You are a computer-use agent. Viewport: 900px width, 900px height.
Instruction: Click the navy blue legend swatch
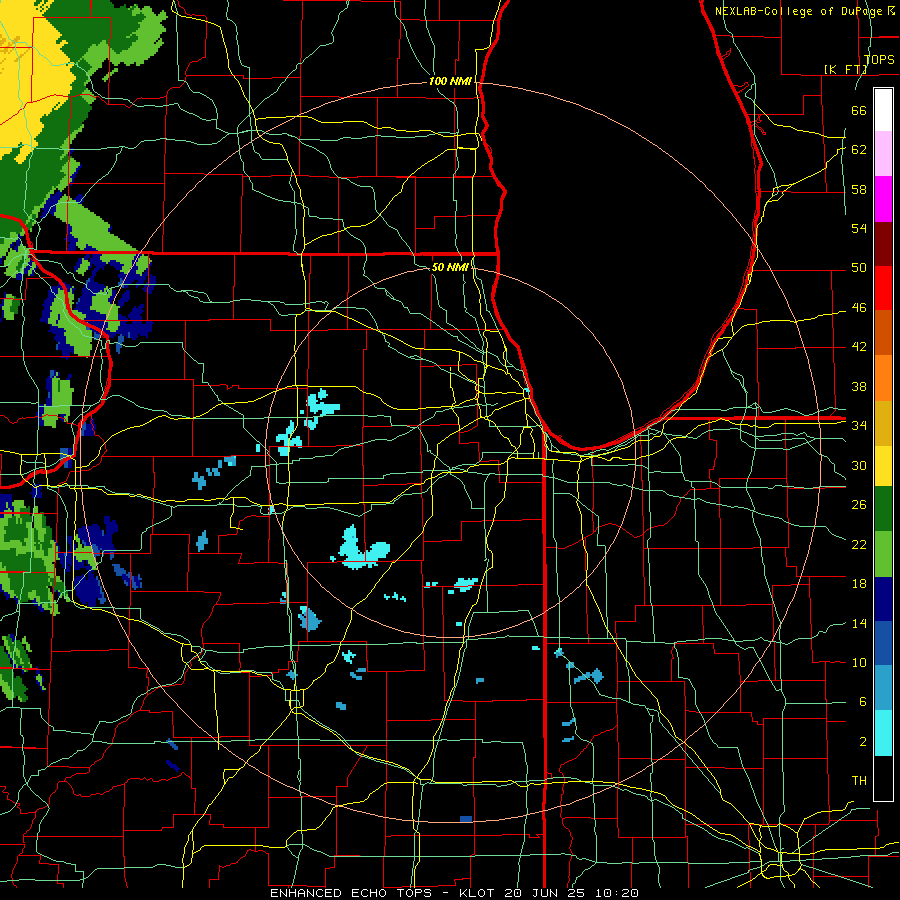tap(883, 599)
